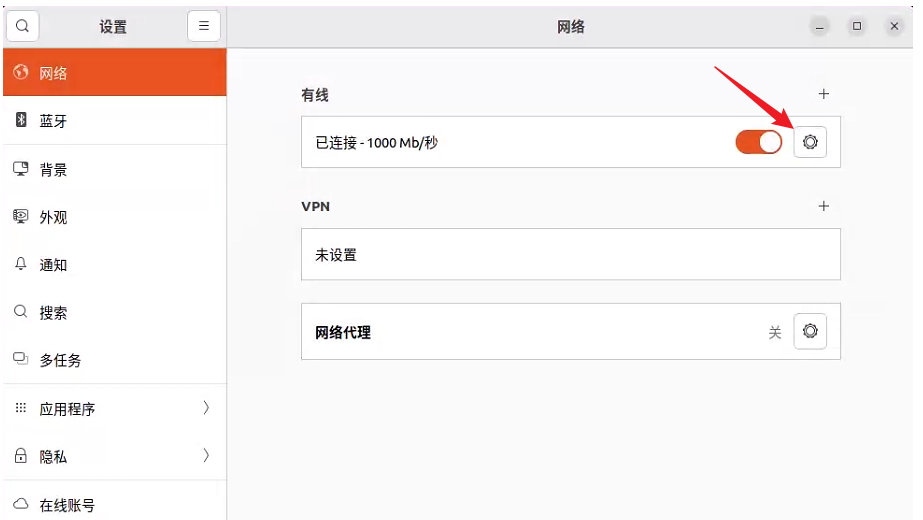923x520 pixels.
Task: Add a new wired connection profile
Action: [824, 94]
